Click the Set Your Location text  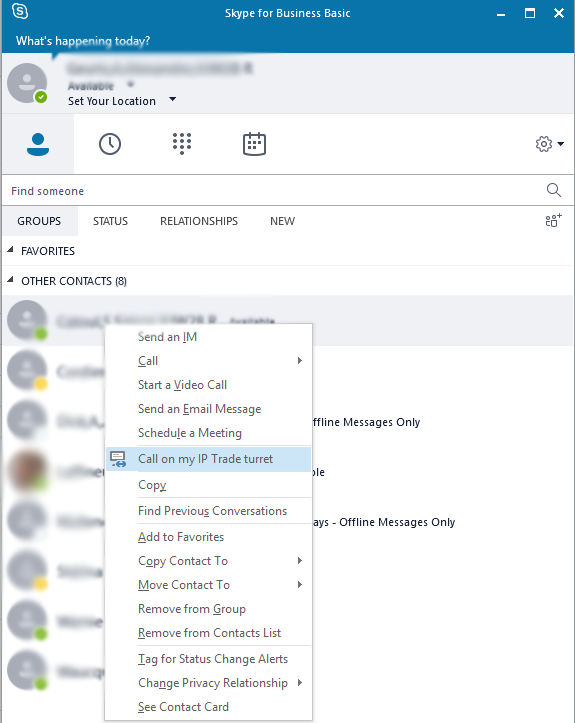(x=112, y=101)
